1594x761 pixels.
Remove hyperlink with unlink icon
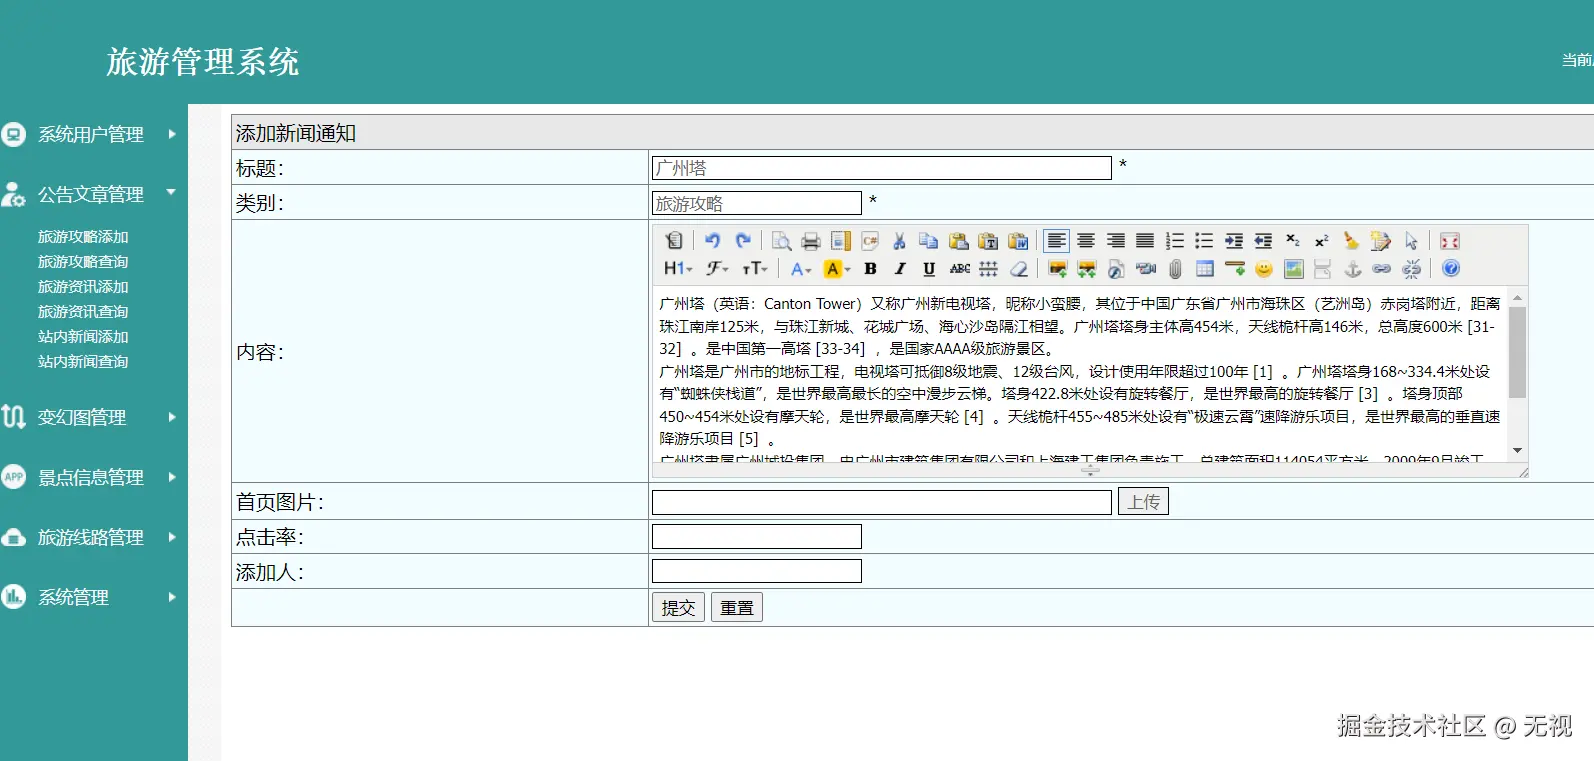click(x=1412, y=268)
